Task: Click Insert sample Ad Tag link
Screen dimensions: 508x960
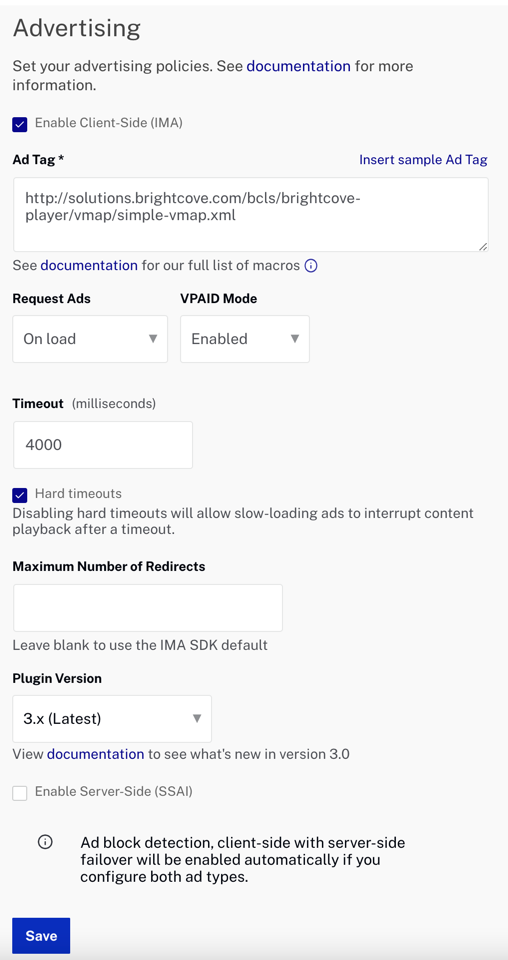Action: point(423,160)
